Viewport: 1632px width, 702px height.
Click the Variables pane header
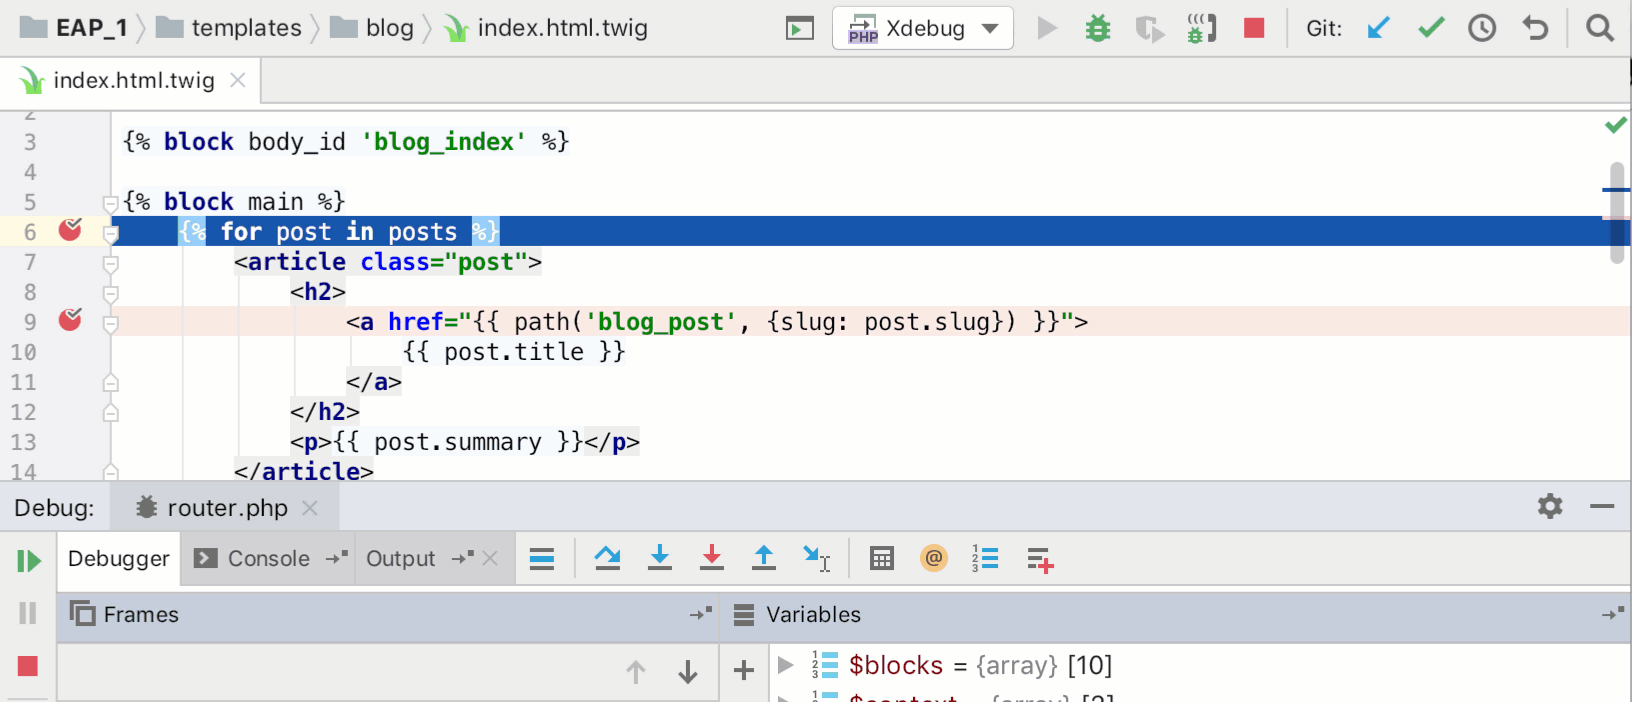click(1175, 614)
